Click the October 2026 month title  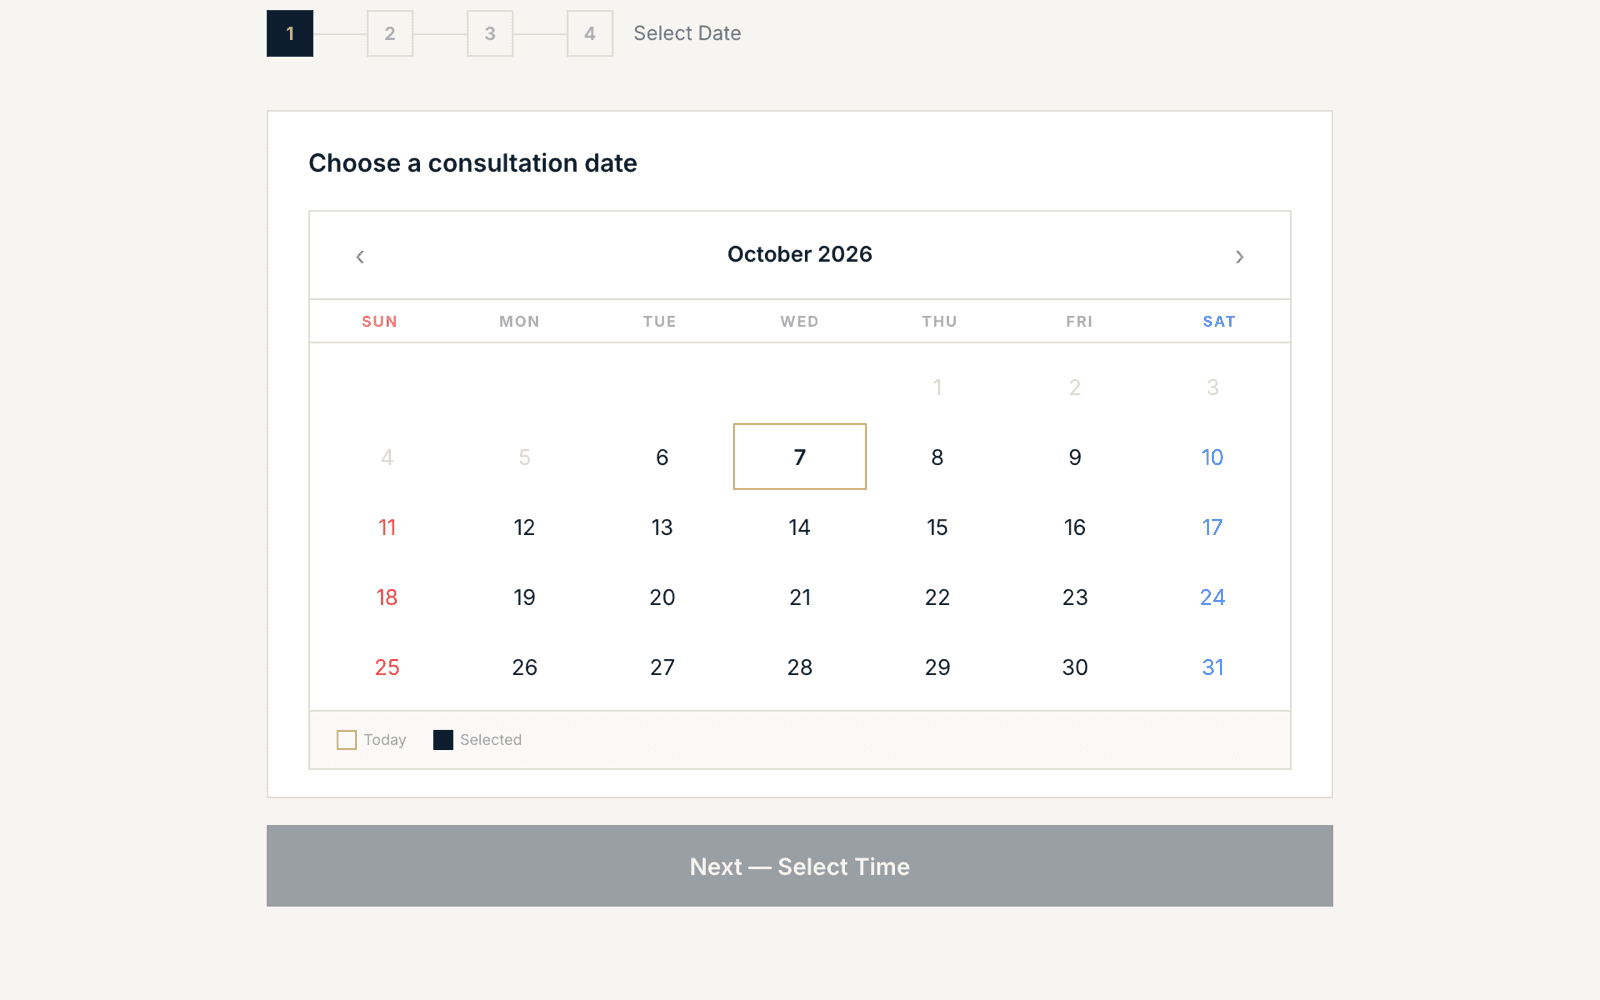pyautogui.click(x=800, y=254)
